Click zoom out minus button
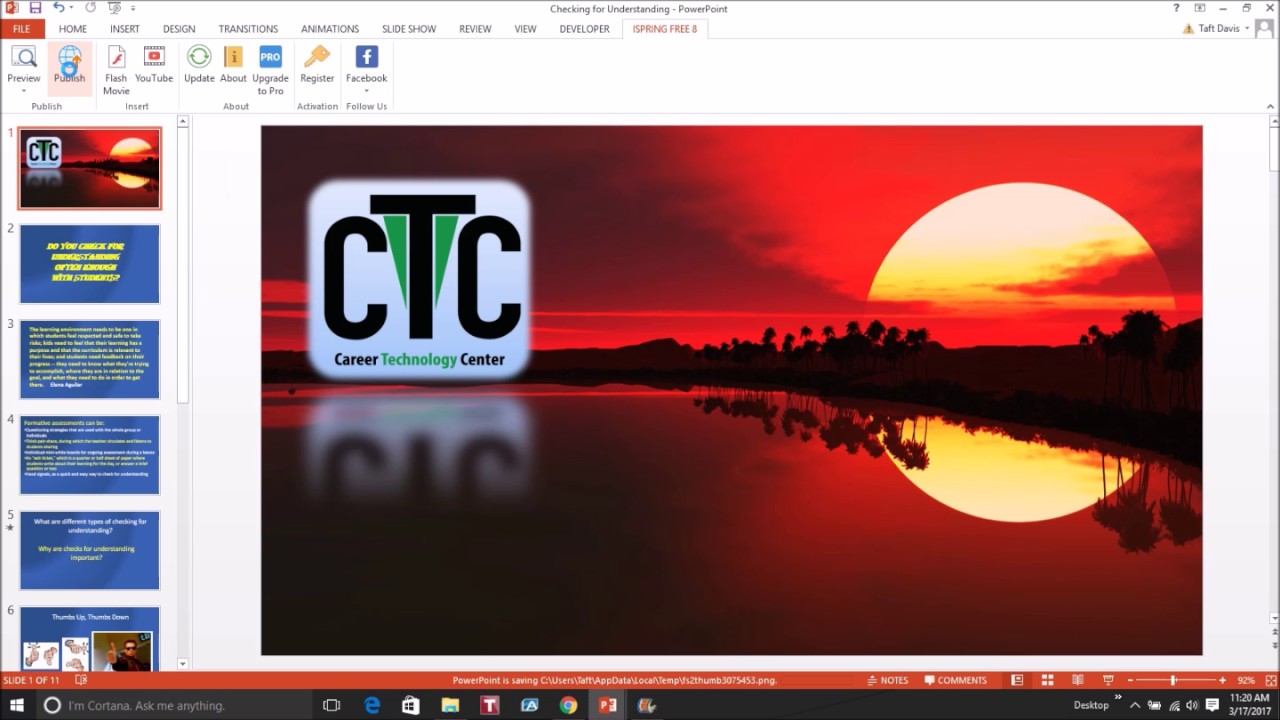 pyautogui.click(x=1131, y=680)
